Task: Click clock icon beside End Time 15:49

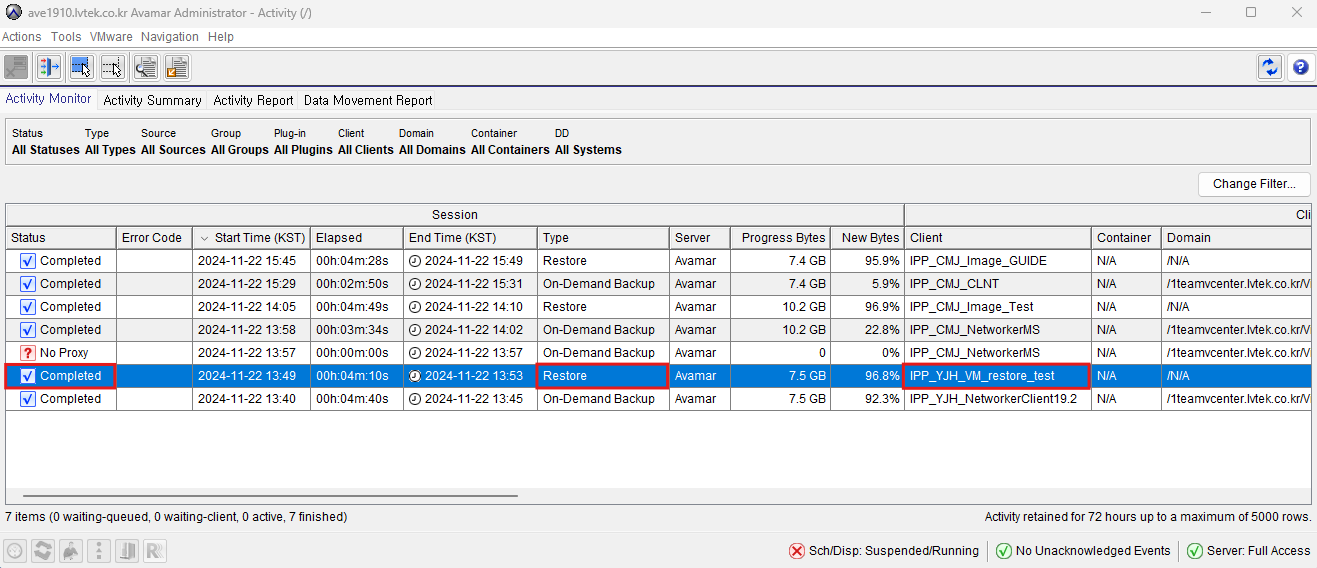Action: 415,261
